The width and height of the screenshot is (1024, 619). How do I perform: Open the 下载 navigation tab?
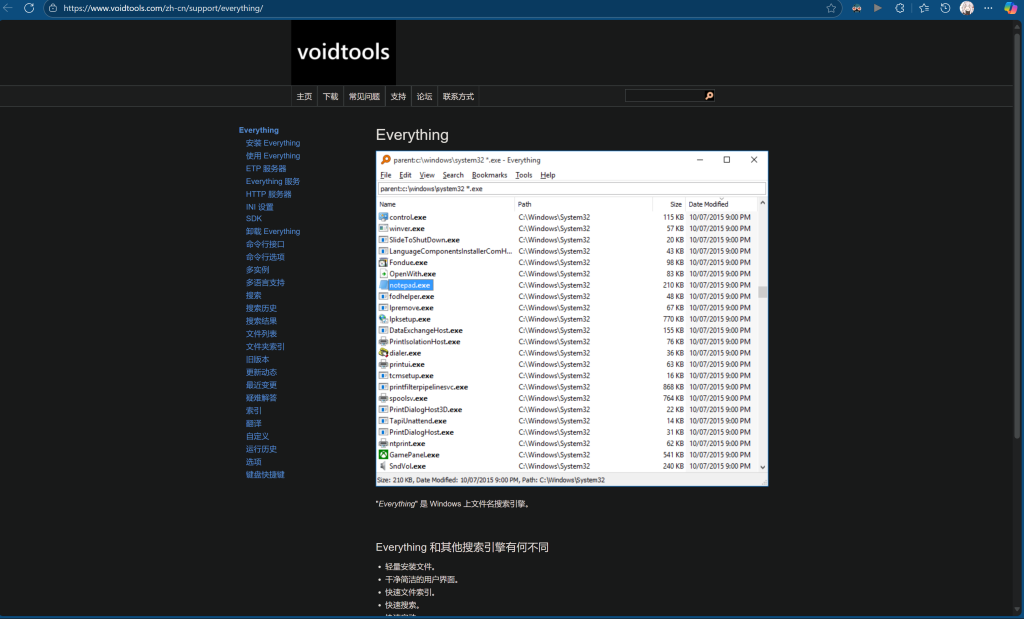330,96
